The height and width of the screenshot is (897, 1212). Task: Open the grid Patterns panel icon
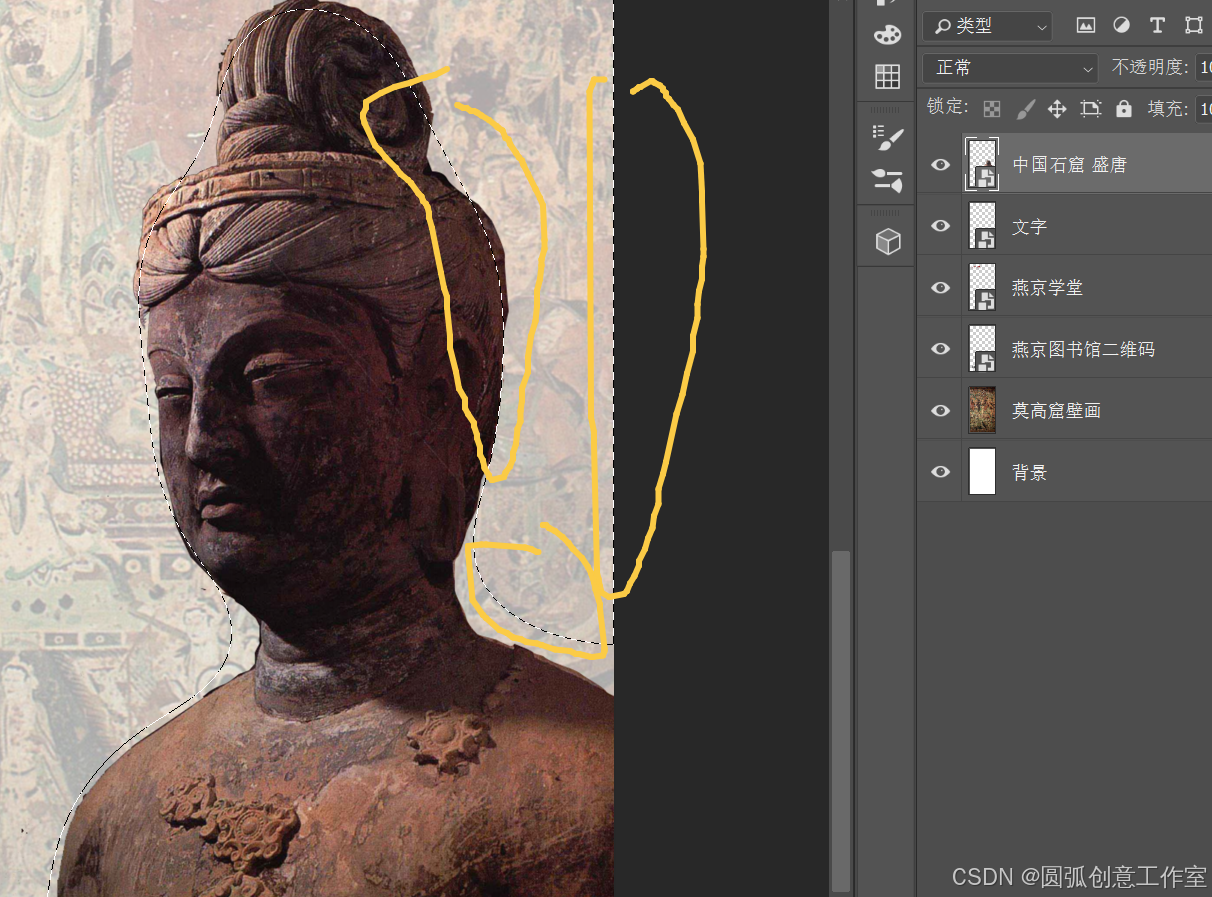(887, 76)
